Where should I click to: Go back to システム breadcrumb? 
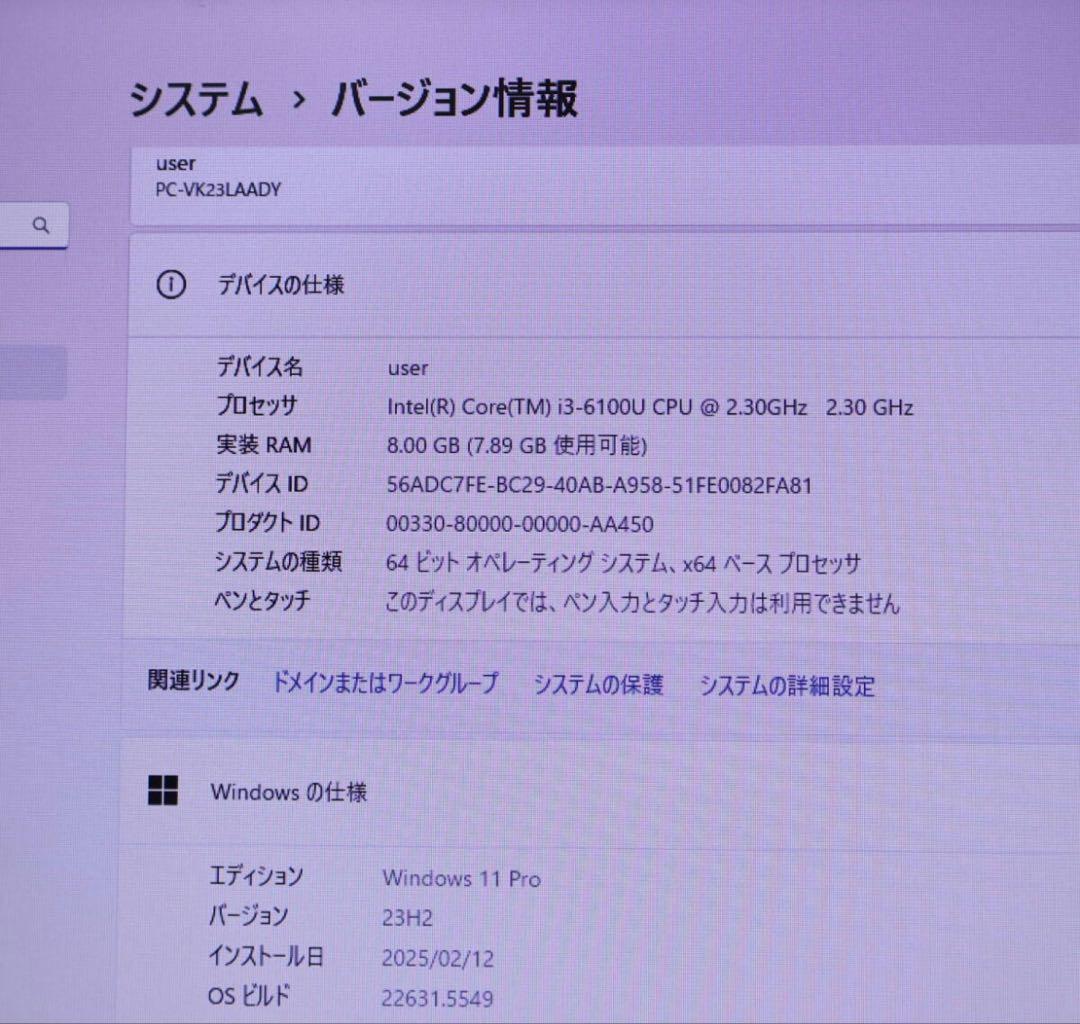196,98
